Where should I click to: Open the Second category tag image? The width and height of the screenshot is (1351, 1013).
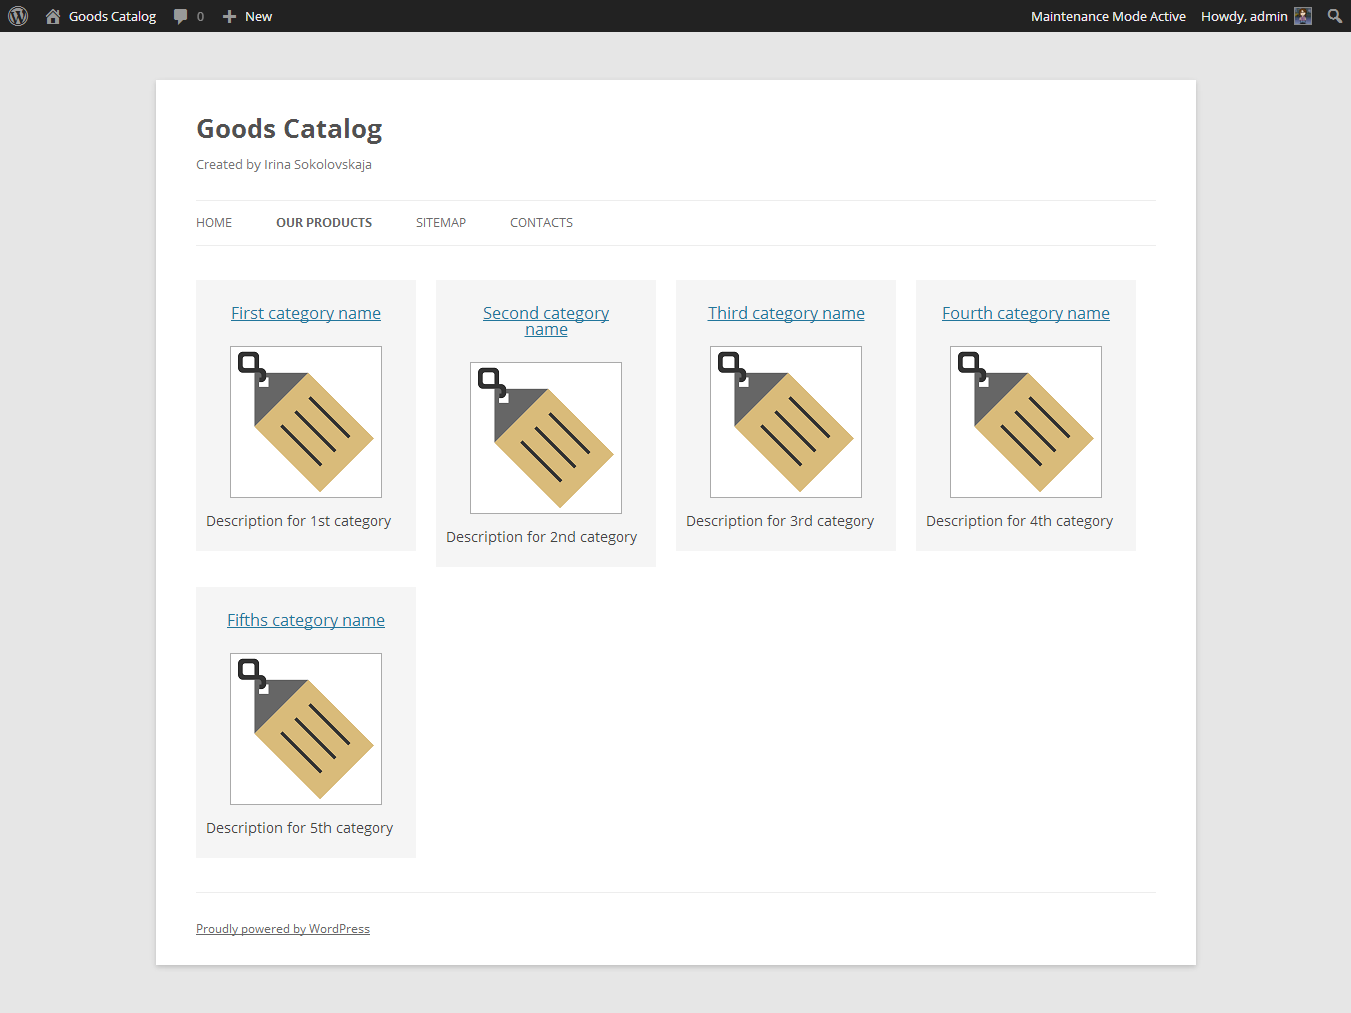pyautogui.click(x=546, y=438)
